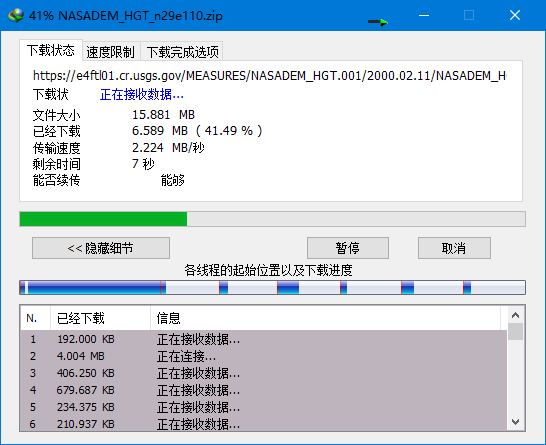Click the transfer speed 2.224 MB/秒
The width and height of the screenshot is (546, 445).
pyautogui.click(x=168, y=148)
